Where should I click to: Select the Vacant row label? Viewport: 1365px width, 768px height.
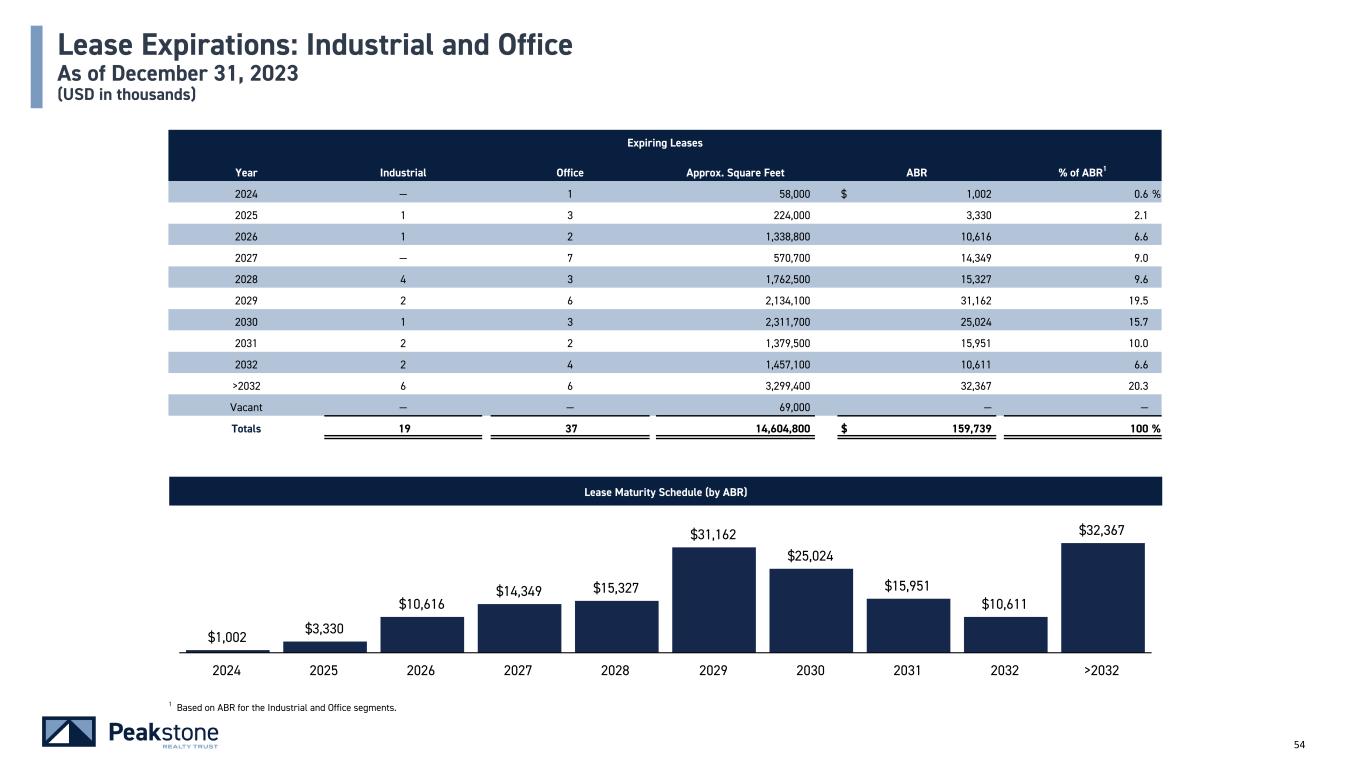pos(246,407)
